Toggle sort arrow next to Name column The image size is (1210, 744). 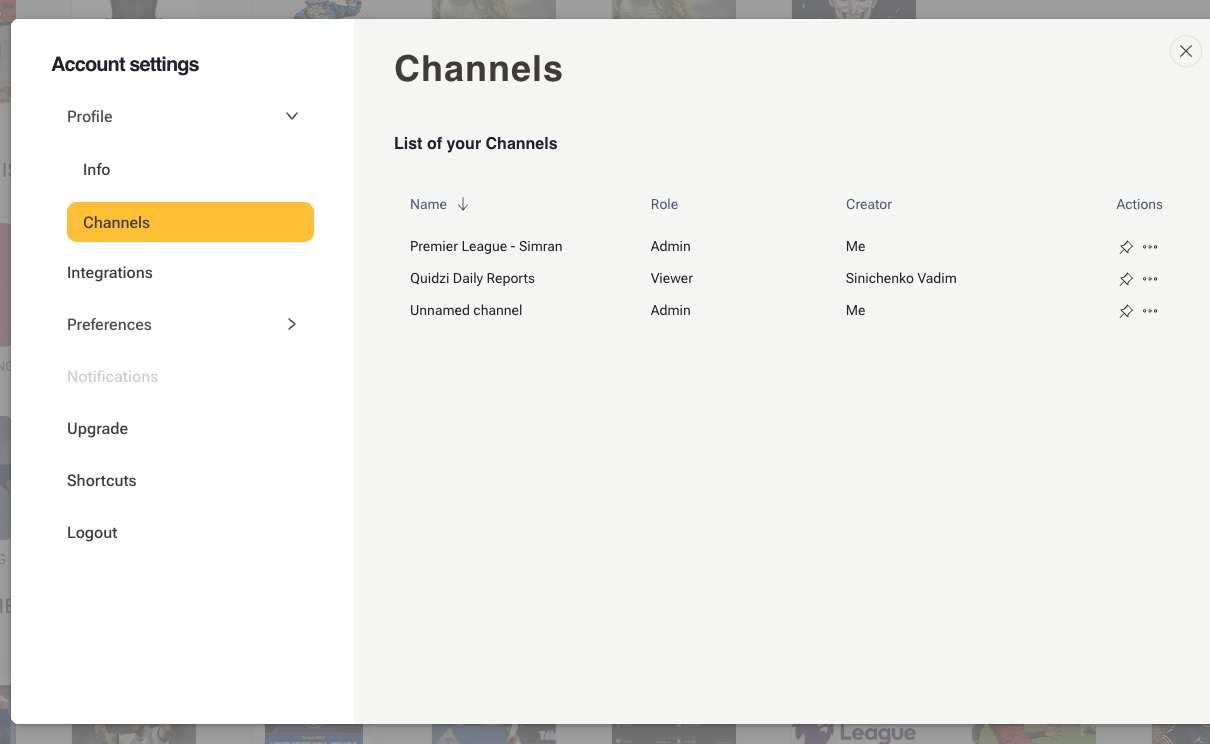463,204
